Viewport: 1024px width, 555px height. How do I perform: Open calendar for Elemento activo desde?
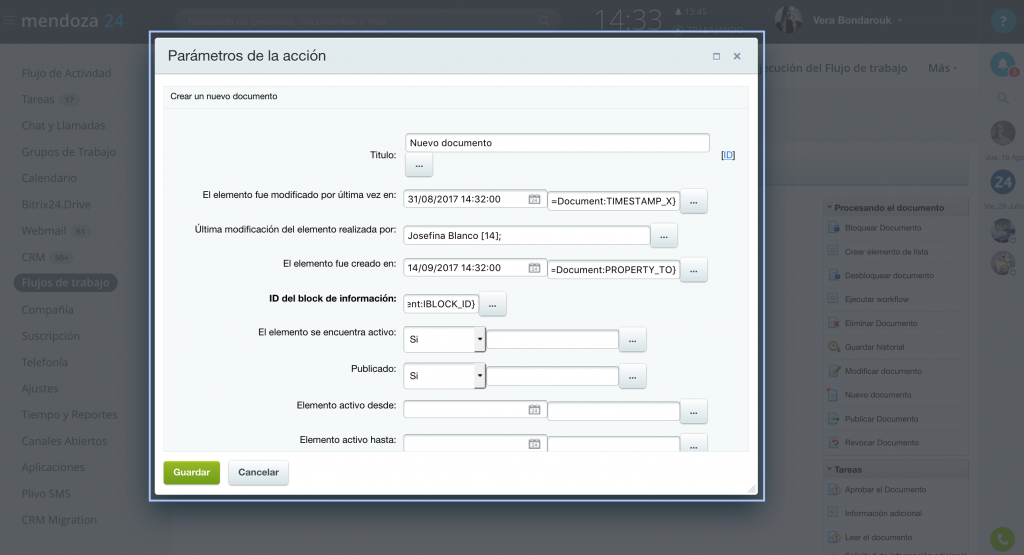point(534,409)
